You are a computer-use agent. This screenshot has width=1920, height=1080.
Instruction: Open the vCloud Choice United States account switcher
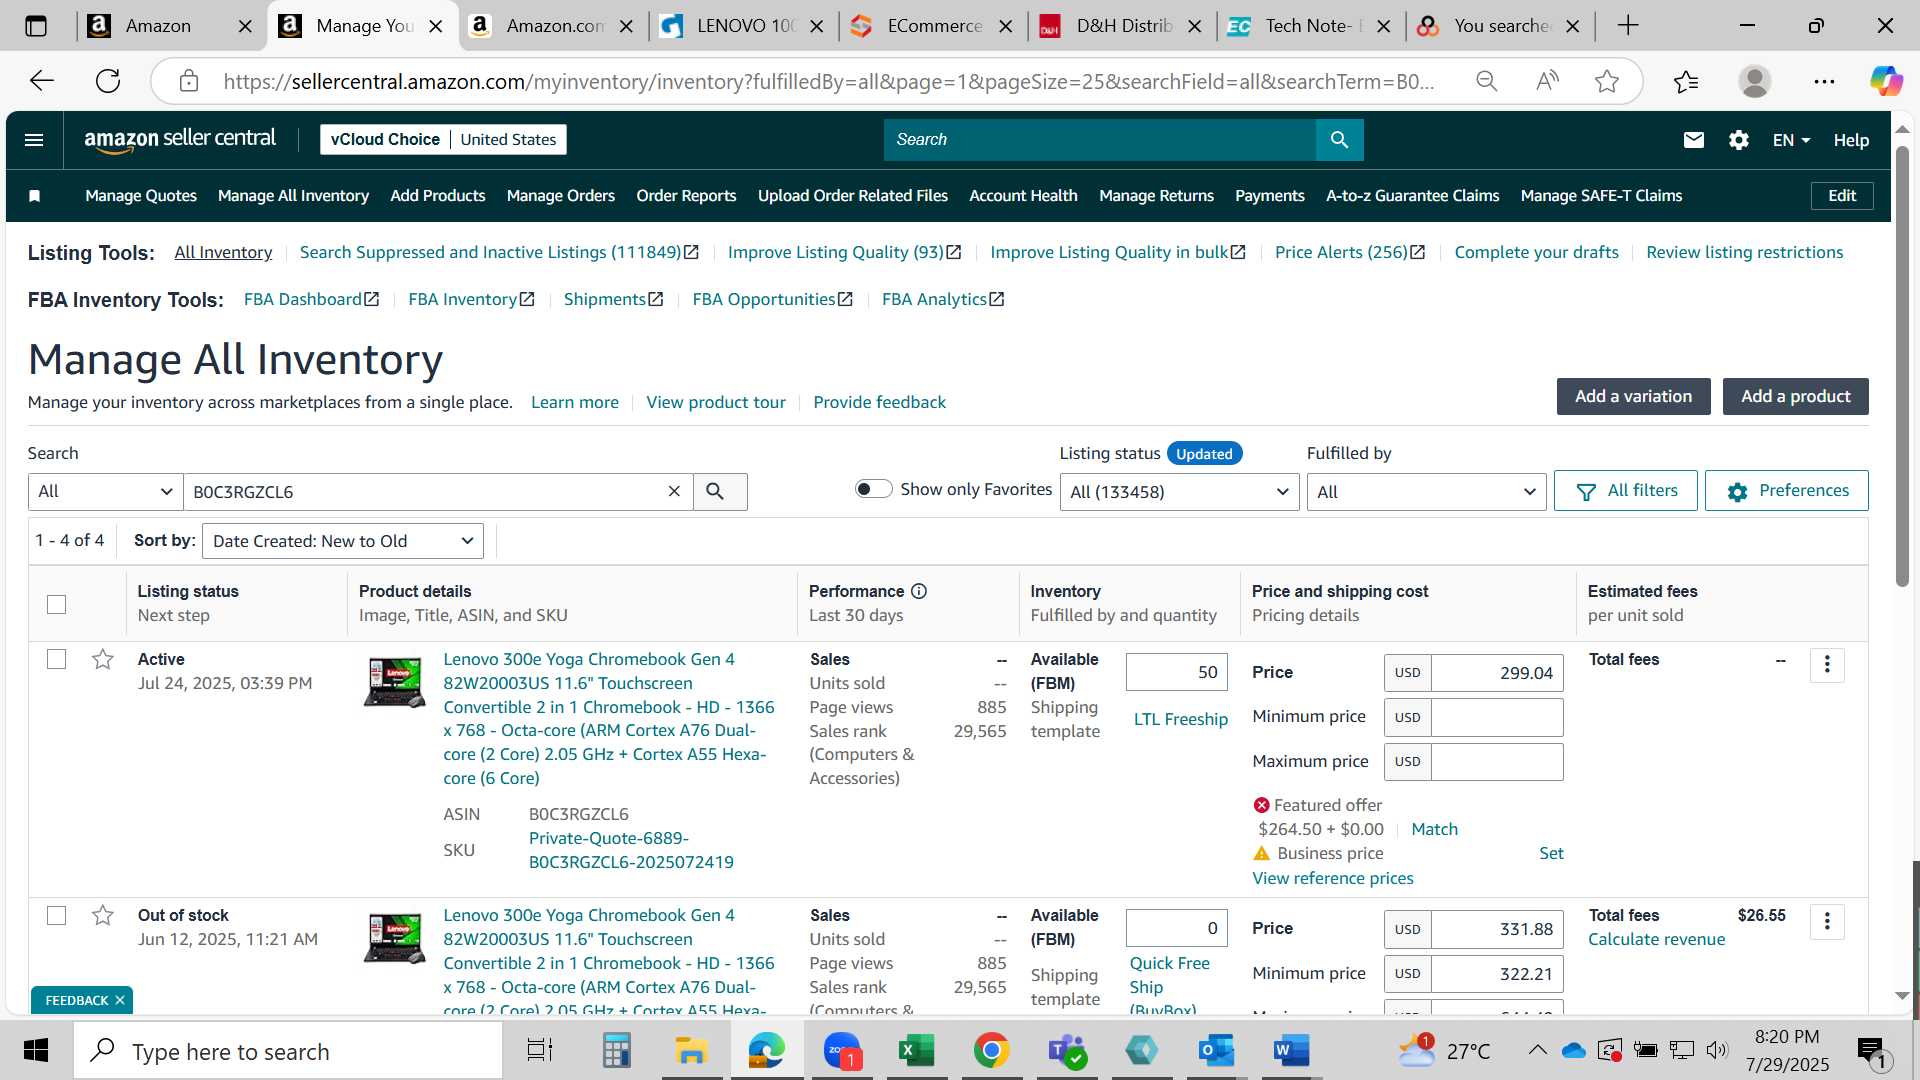(x=443, y=139)
